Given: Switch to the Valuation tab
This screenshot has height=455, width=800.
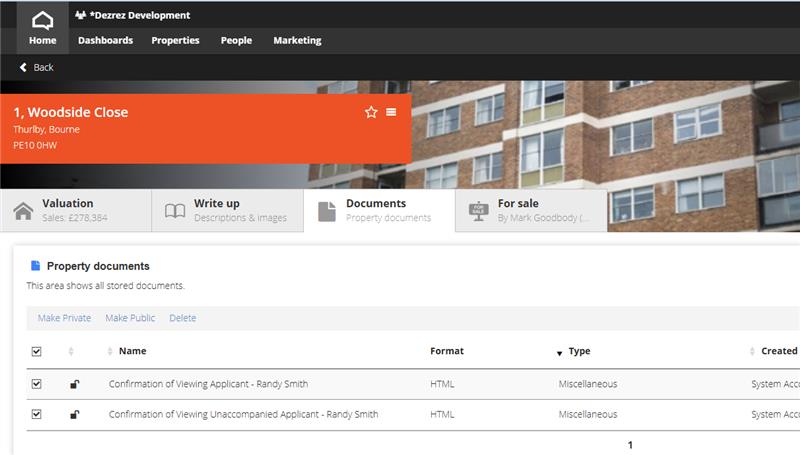Looking at the screenshot, I should click(x=76, y=210).
